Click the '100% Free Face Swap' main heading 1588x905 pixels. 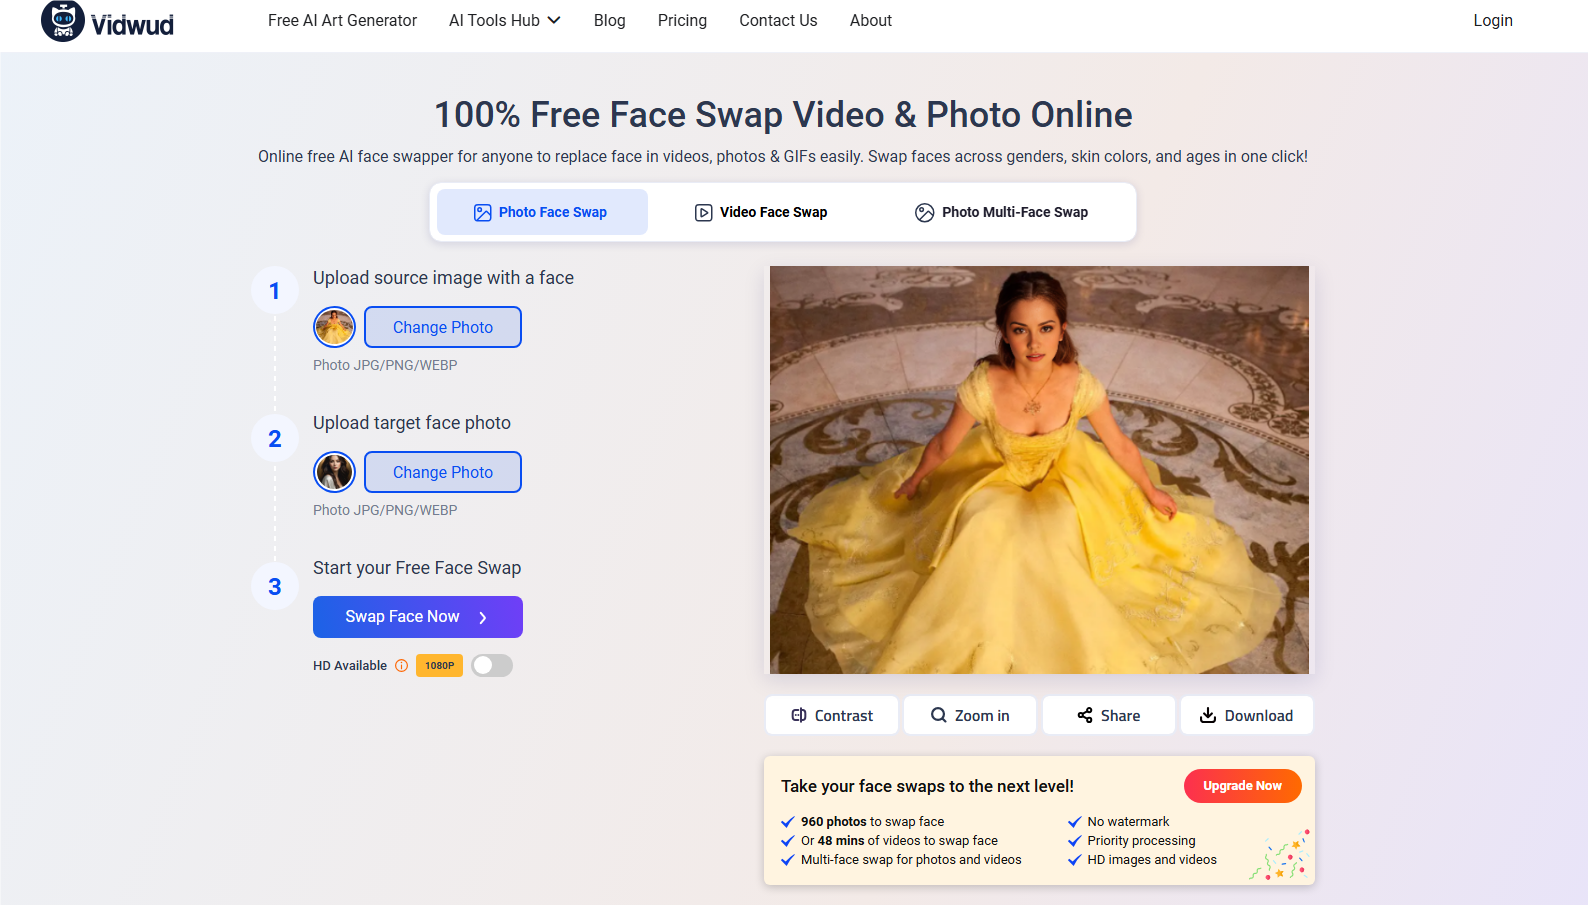[783, 114]
